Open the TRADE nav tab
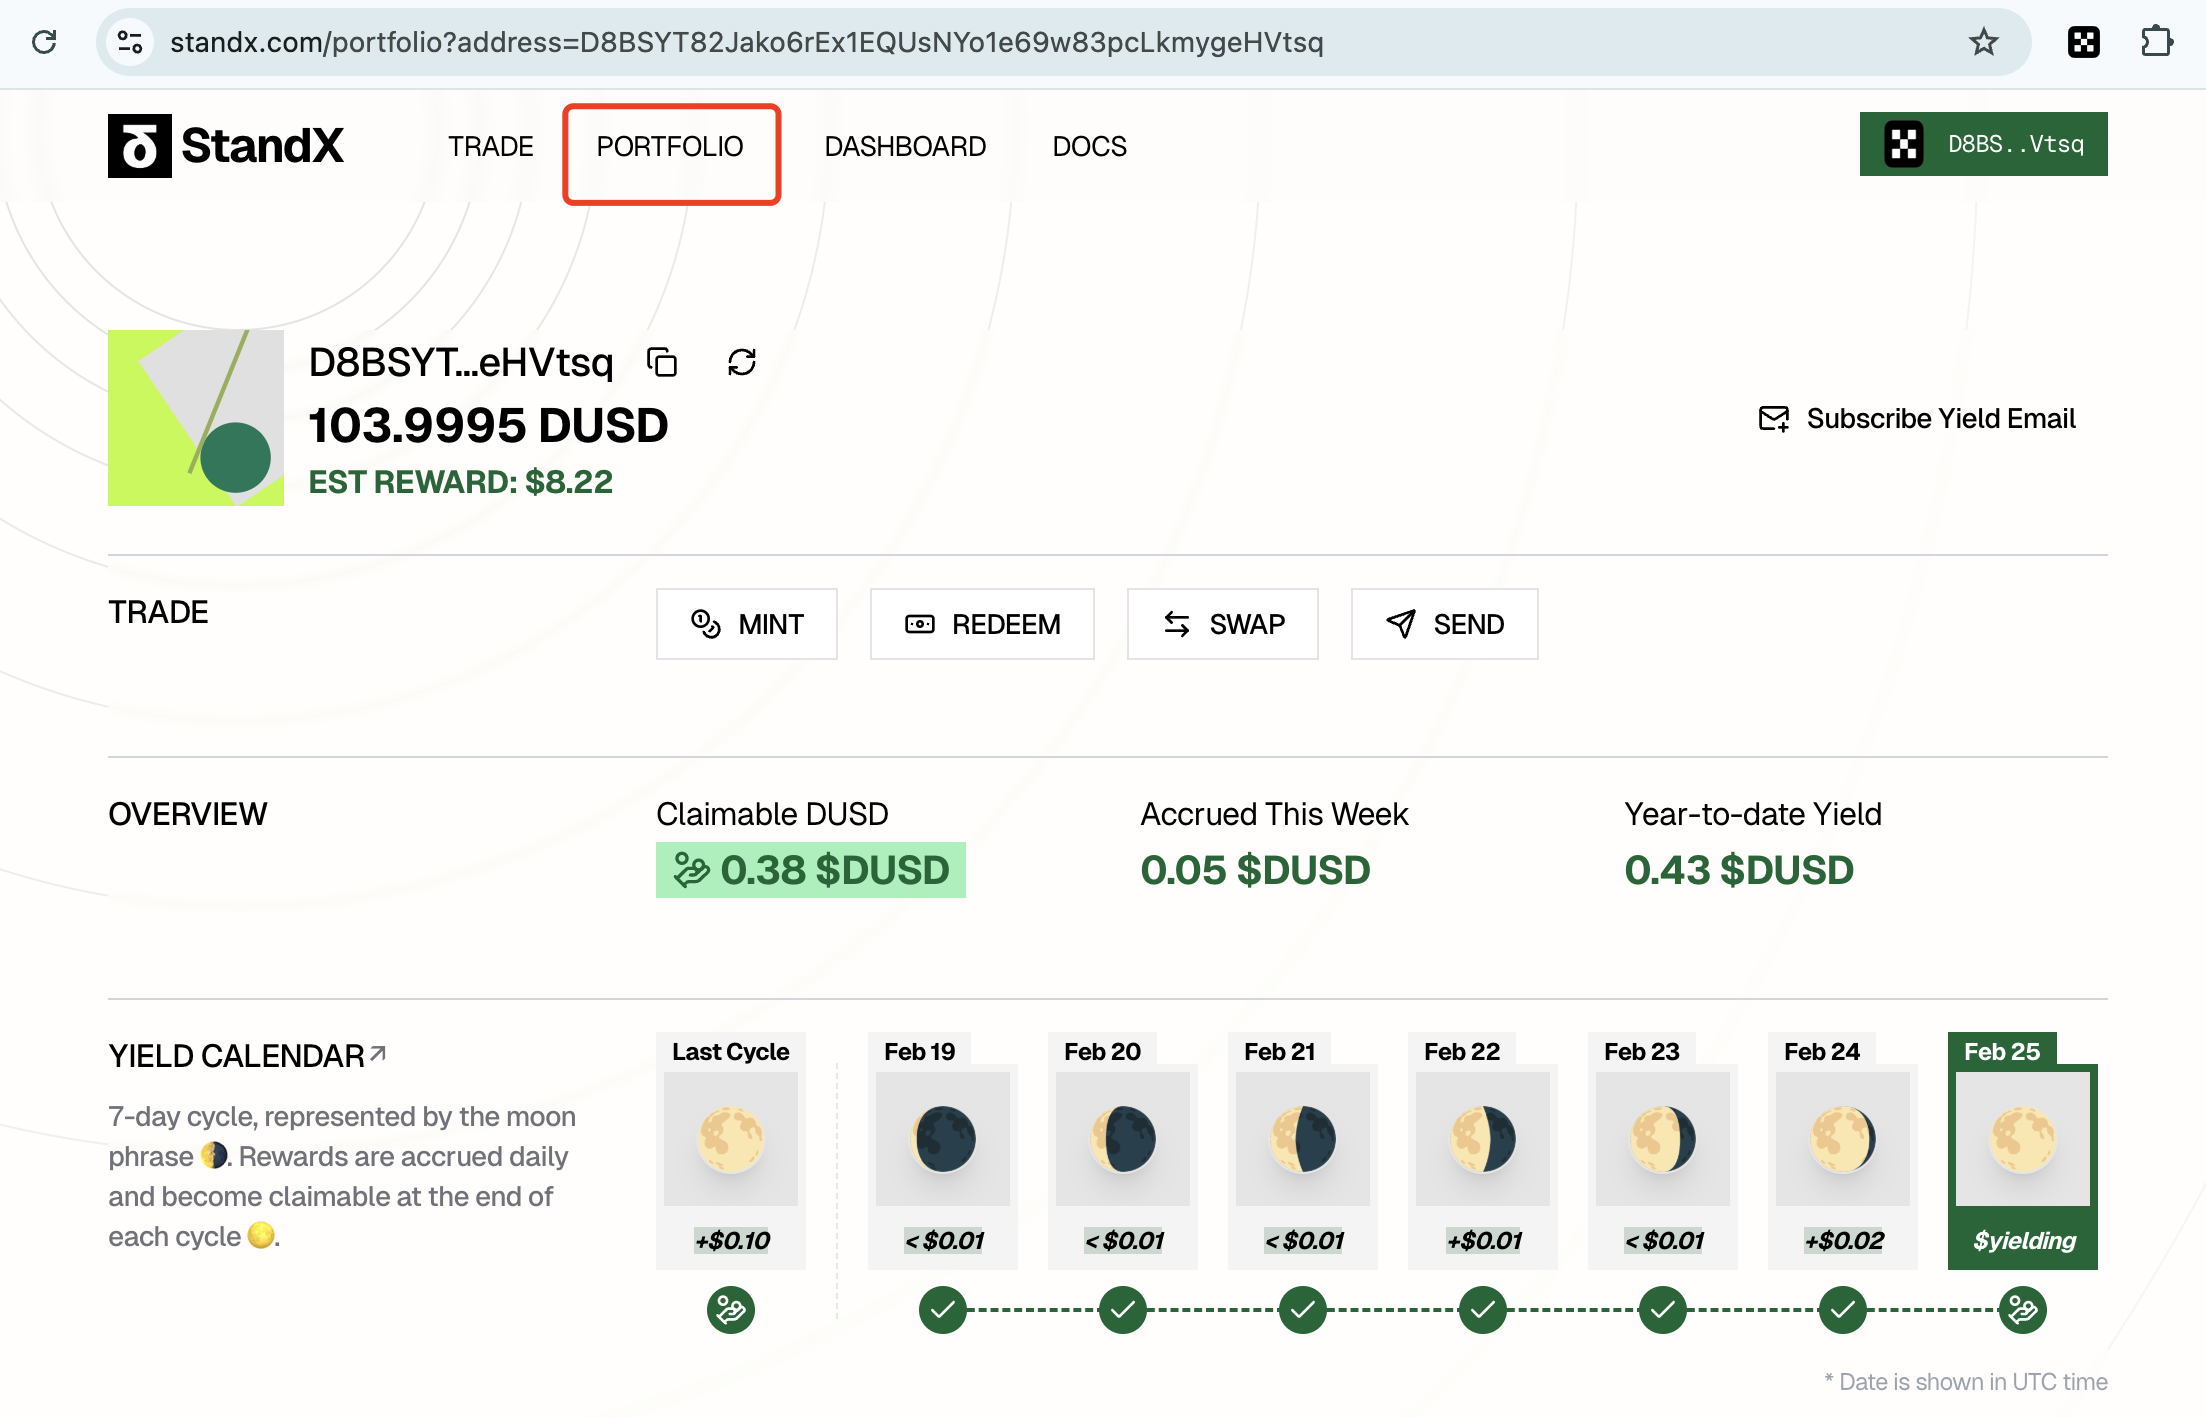 (x=491, y=146)
